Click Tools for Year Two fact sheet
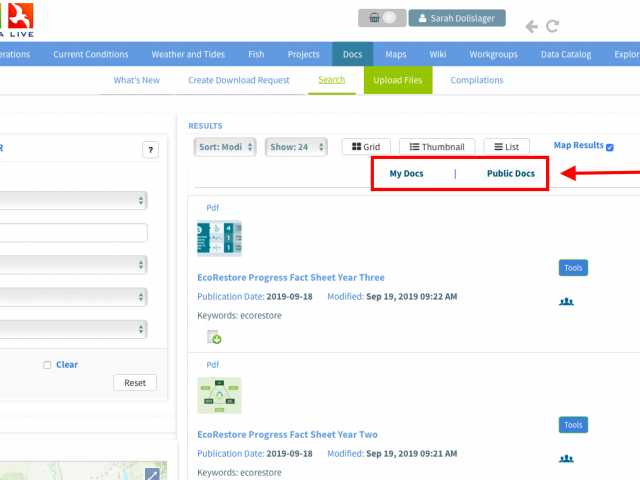Screen dimensions: 640x480 573,425
